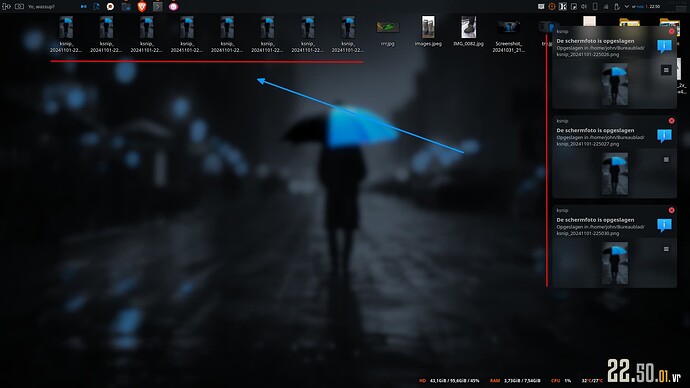Open the blue document icon in the top panel

click(96, 7)
